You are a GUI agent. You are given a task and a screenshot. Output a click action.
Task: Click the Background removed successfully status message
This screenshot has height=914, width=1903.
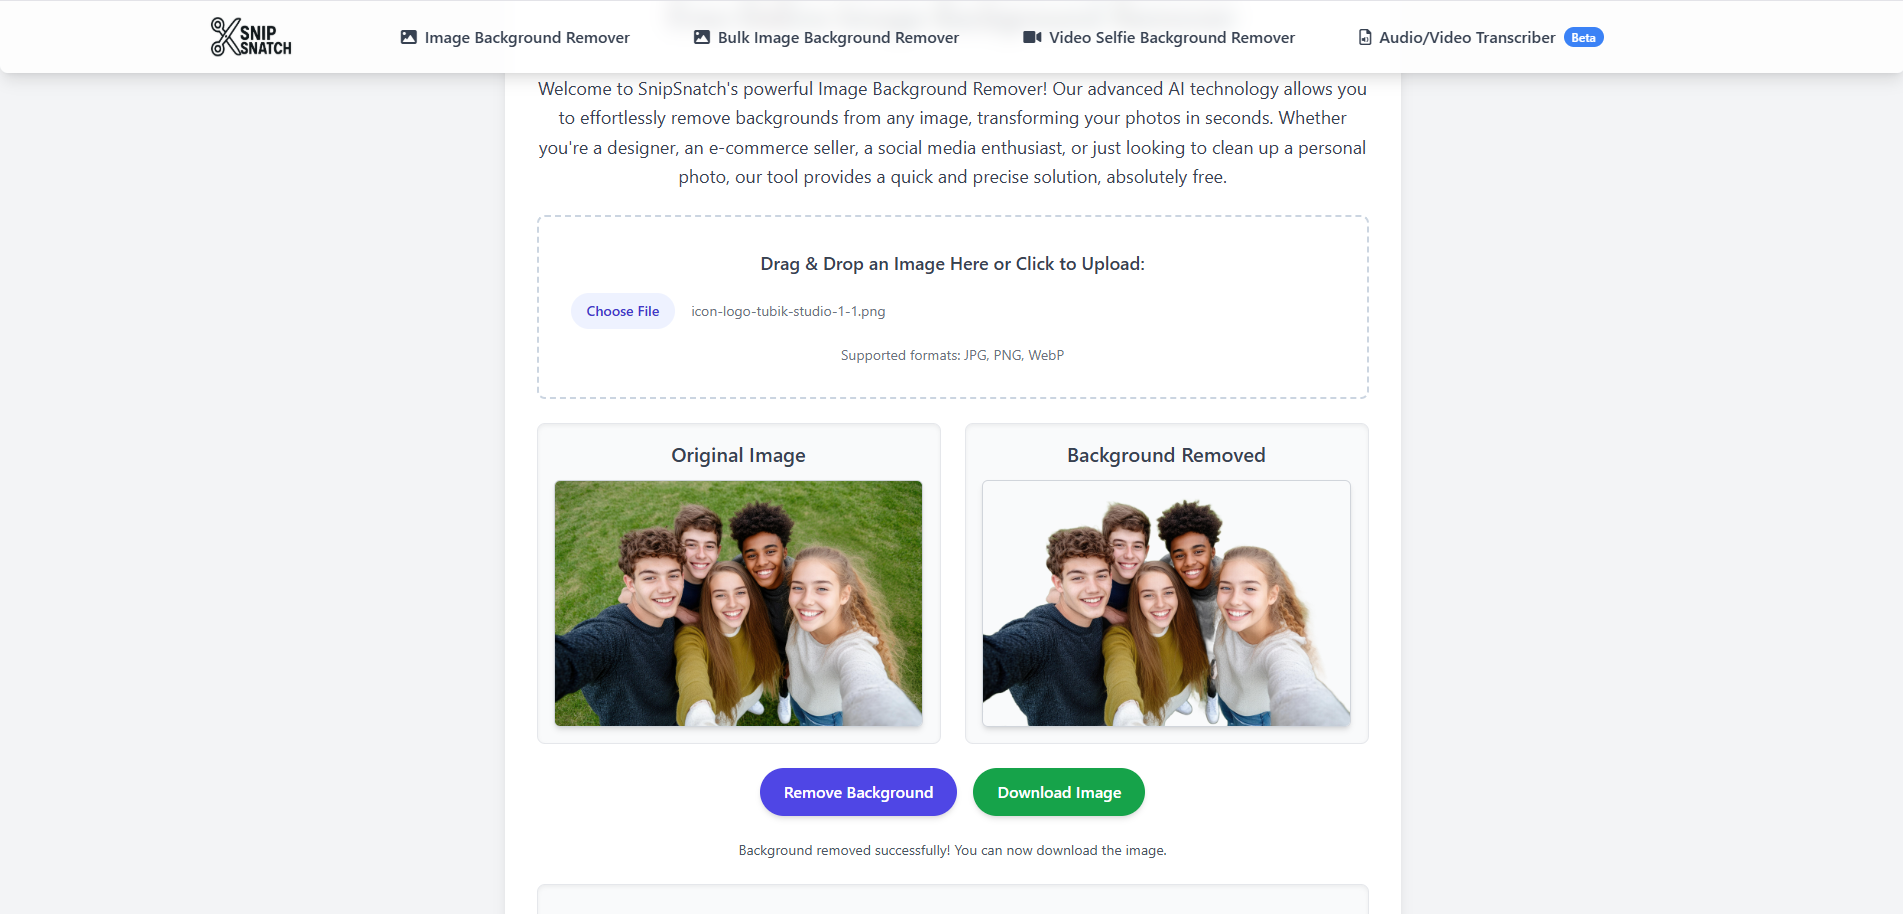tap(952, 850)
